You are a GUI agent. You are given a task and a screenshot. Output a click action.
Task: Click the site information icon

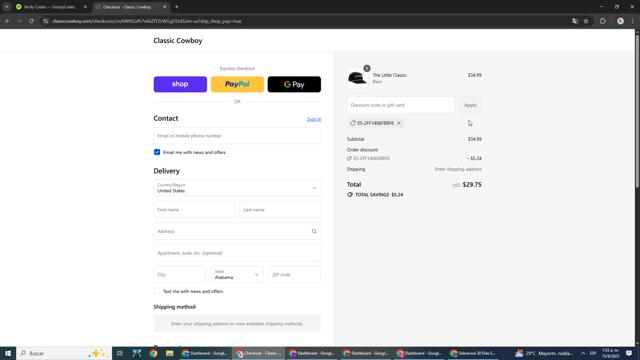tap(45, 21)
